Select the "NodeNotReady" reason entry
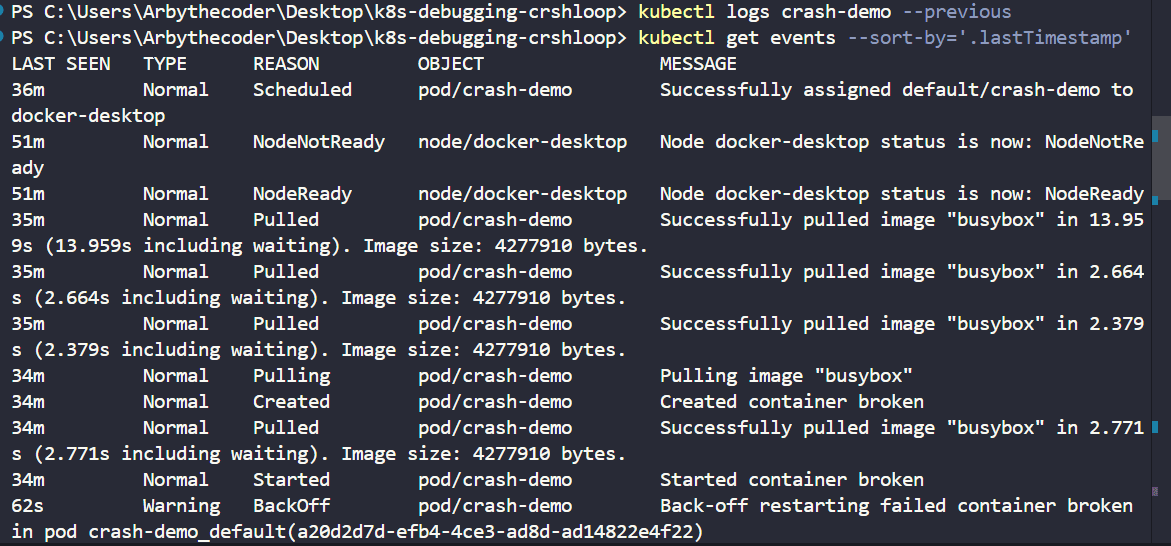This screenshot has height=546, width=1171. pyautogui.click(x=318, y=142)
